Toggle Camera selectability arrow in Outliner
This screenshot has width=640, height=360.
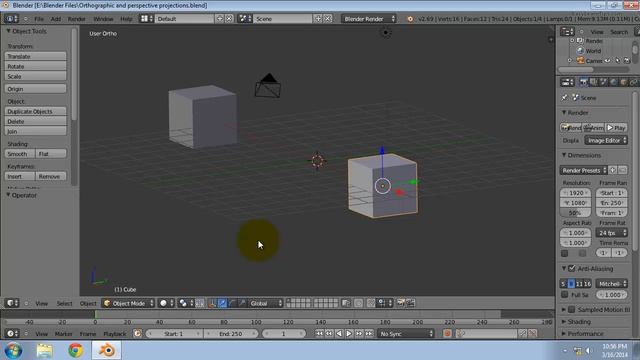[x=618, y=61]
